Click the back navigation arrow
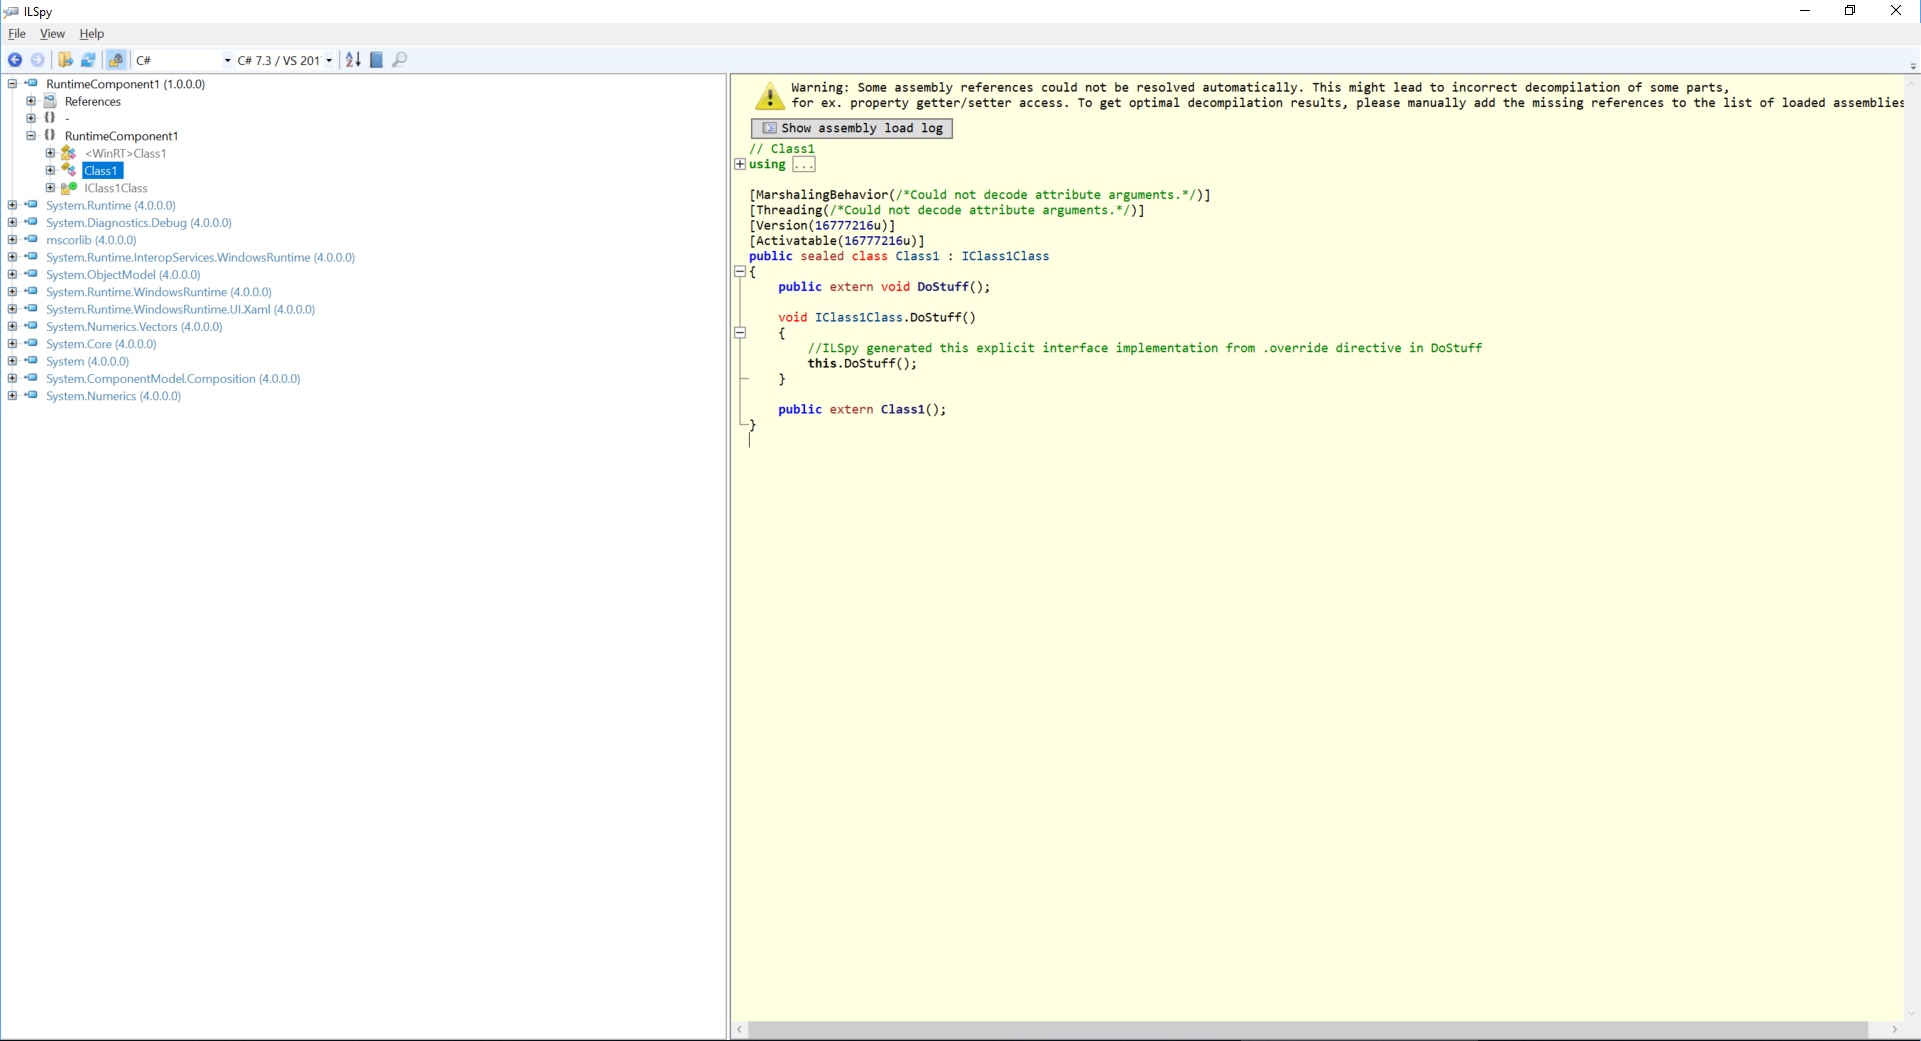Viewport: 1921px width, 1041px height. tap(15, 60)
